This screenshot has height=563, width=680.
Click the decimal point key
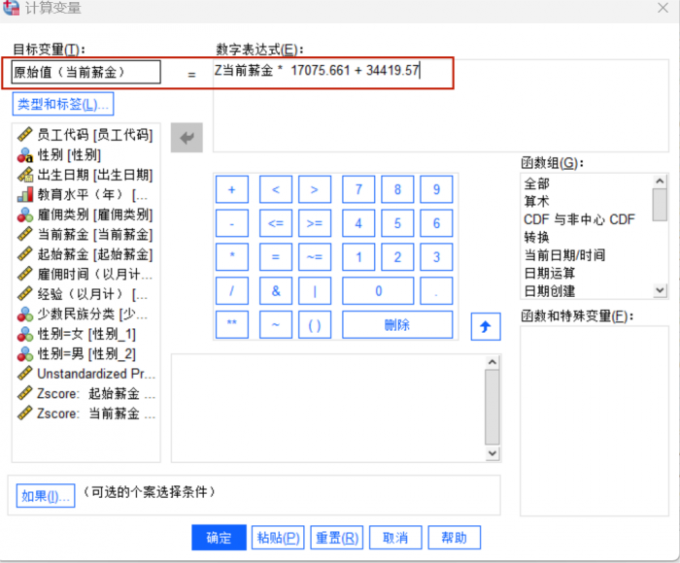437,291
